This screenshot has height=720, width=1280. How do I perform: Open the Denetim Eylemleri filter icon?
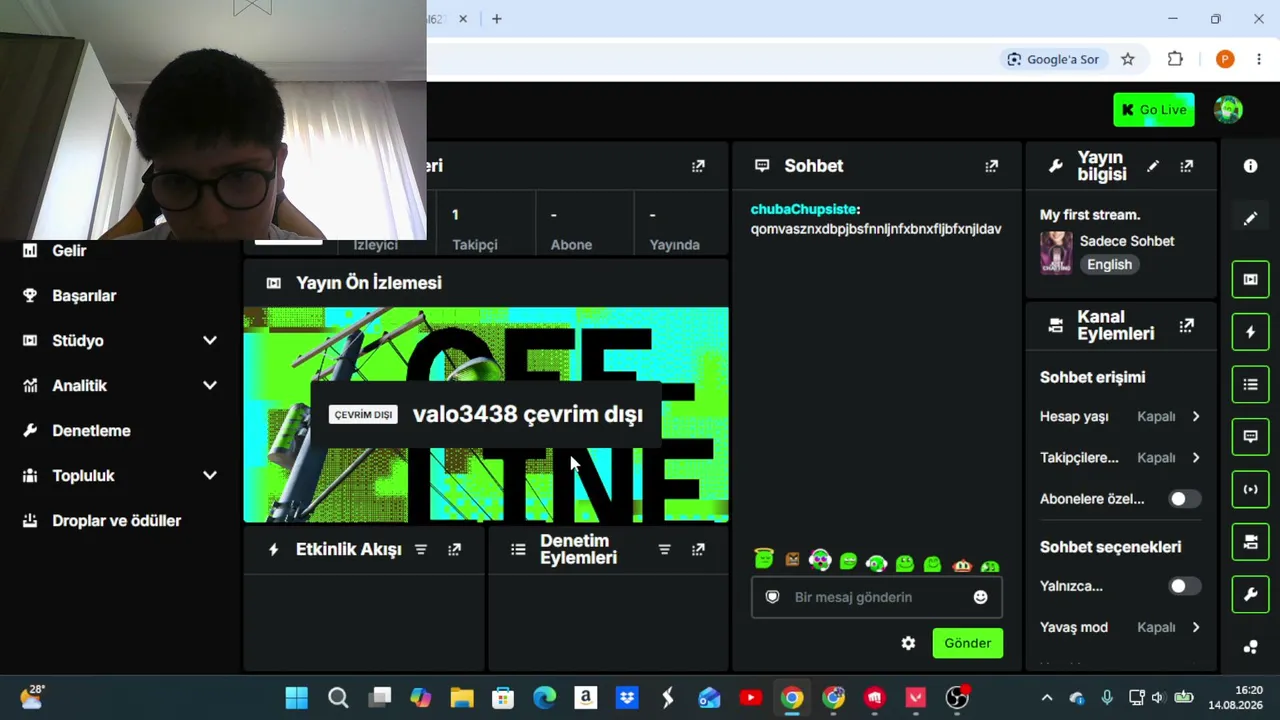[664, 549]
